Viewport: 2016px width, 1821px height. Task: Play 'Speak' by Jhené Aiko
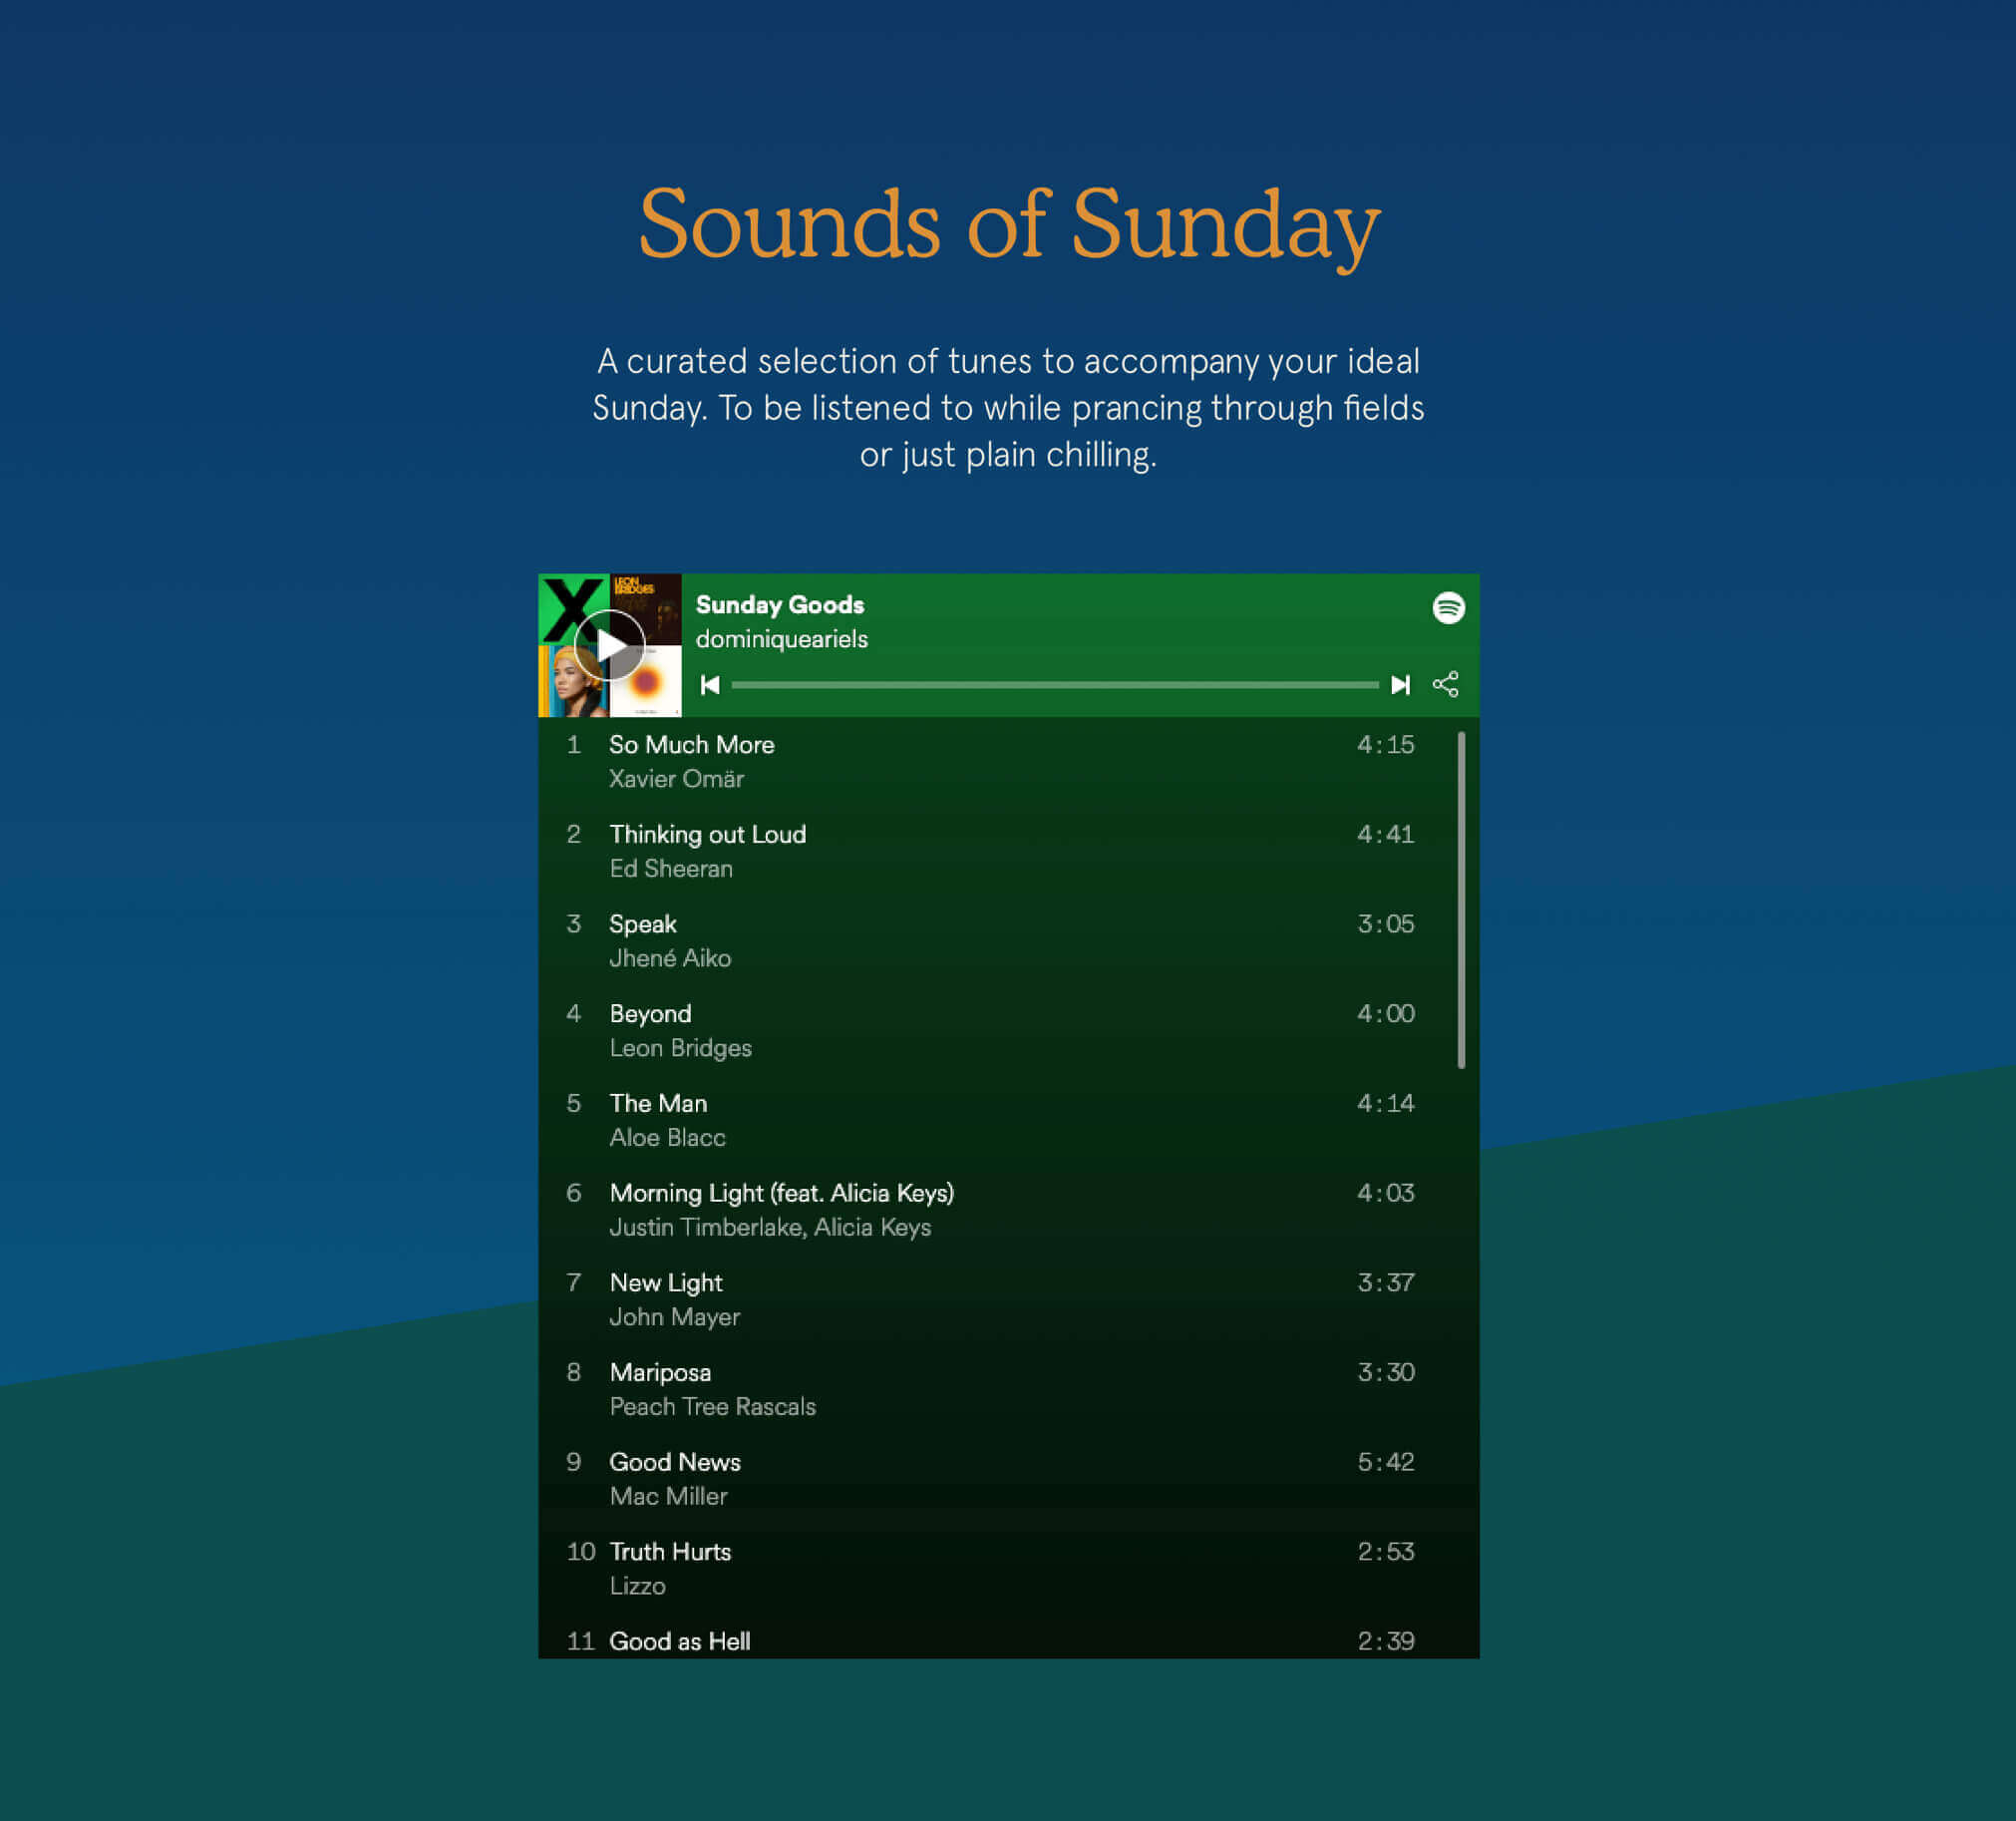point(643,923)
